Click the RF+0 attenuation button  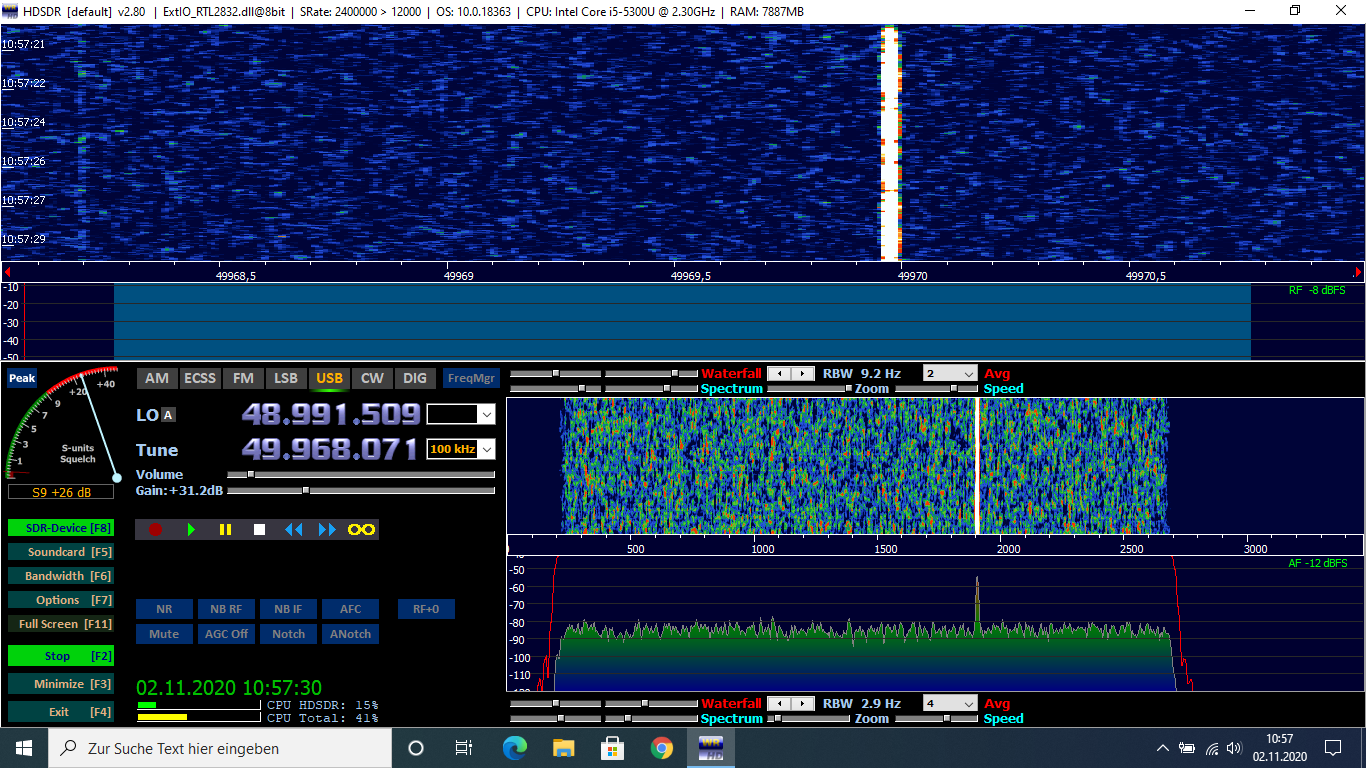point(426,609)
